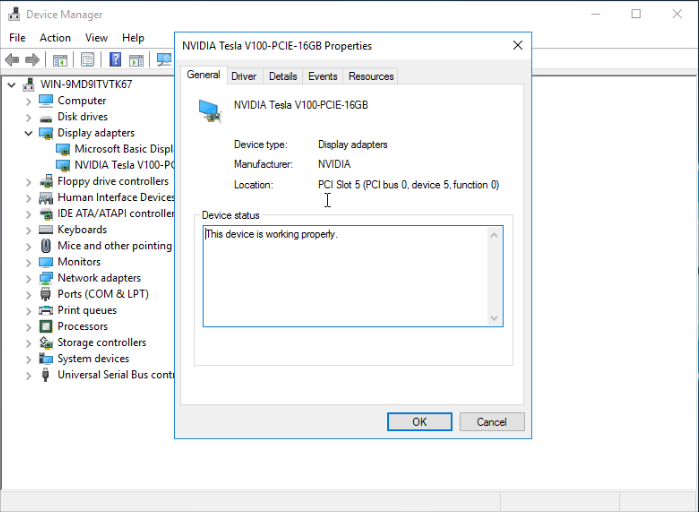This screenshot has width=699, height=512.
Task: Collapse the WIN-9MD9ITVTK67 root node
Action: (x=11, y=84)
